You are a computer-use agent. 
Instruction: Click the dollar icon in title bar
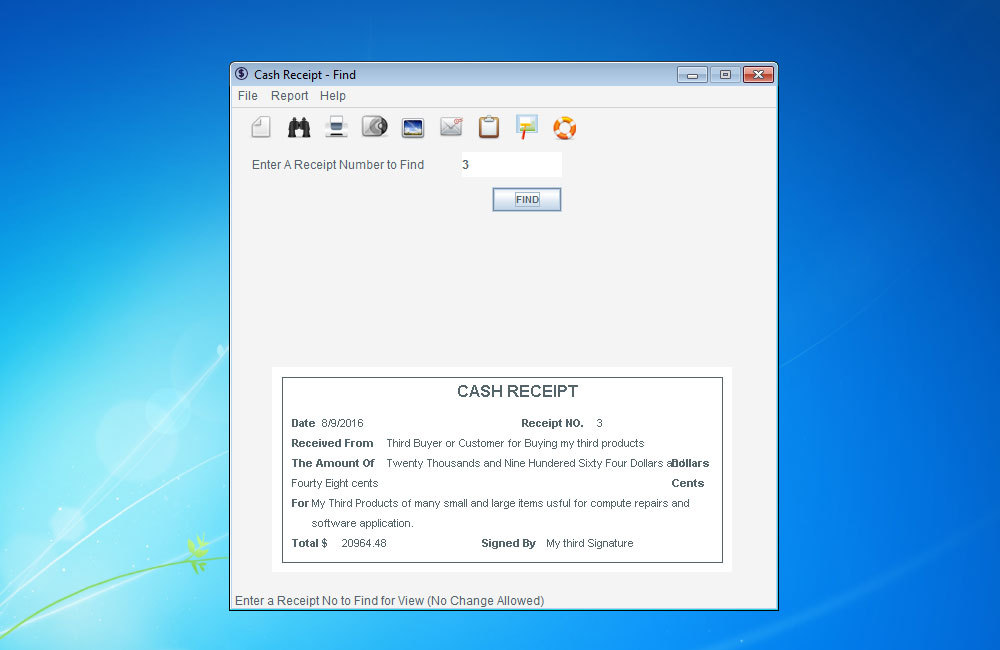tap(241, 74)
